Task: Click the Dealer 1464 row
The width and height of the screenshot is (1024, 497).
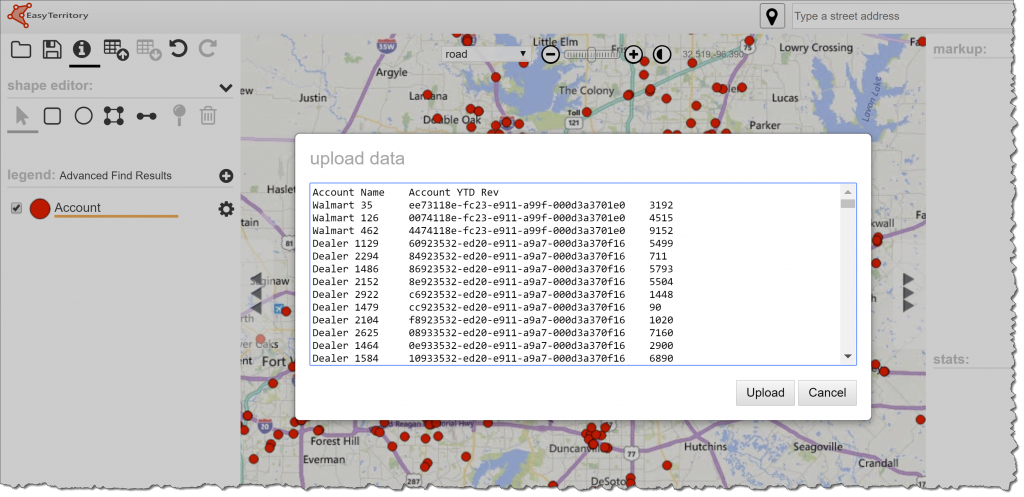Action: coord(492,345)
